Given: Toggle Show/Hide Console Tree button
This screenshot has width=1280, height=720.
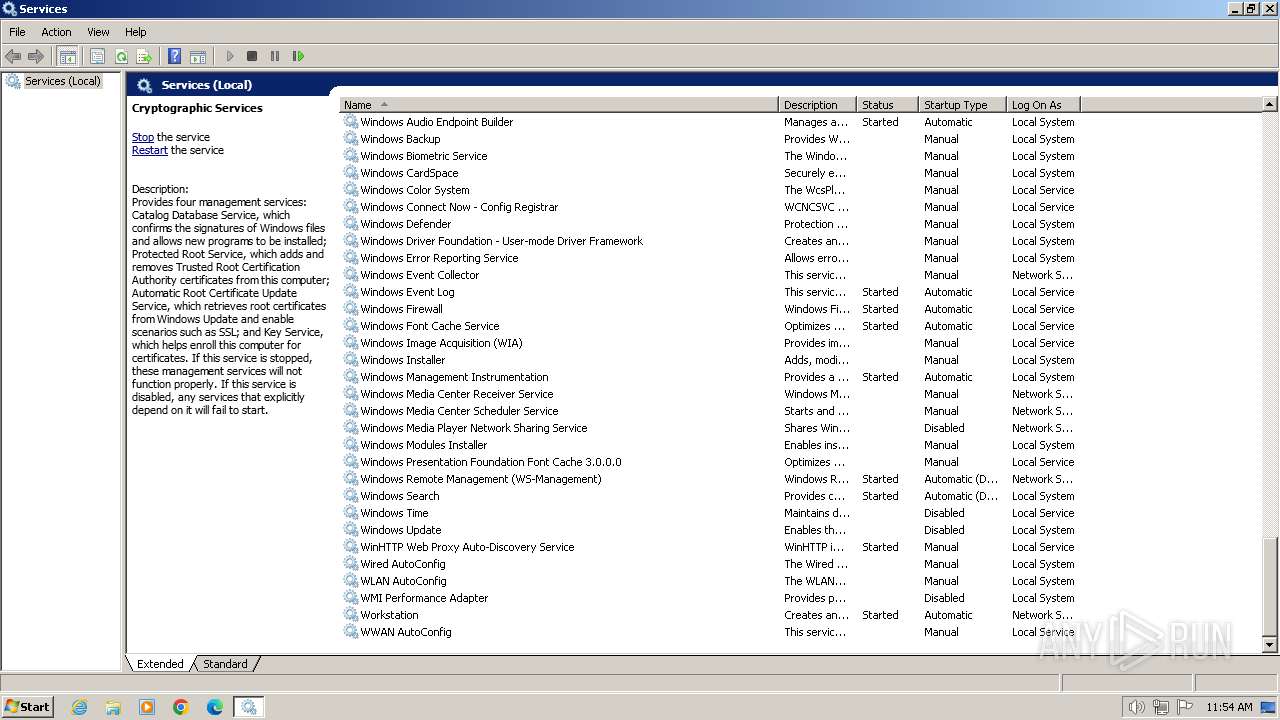Looking at the screenshot, I should coord(68,57).
